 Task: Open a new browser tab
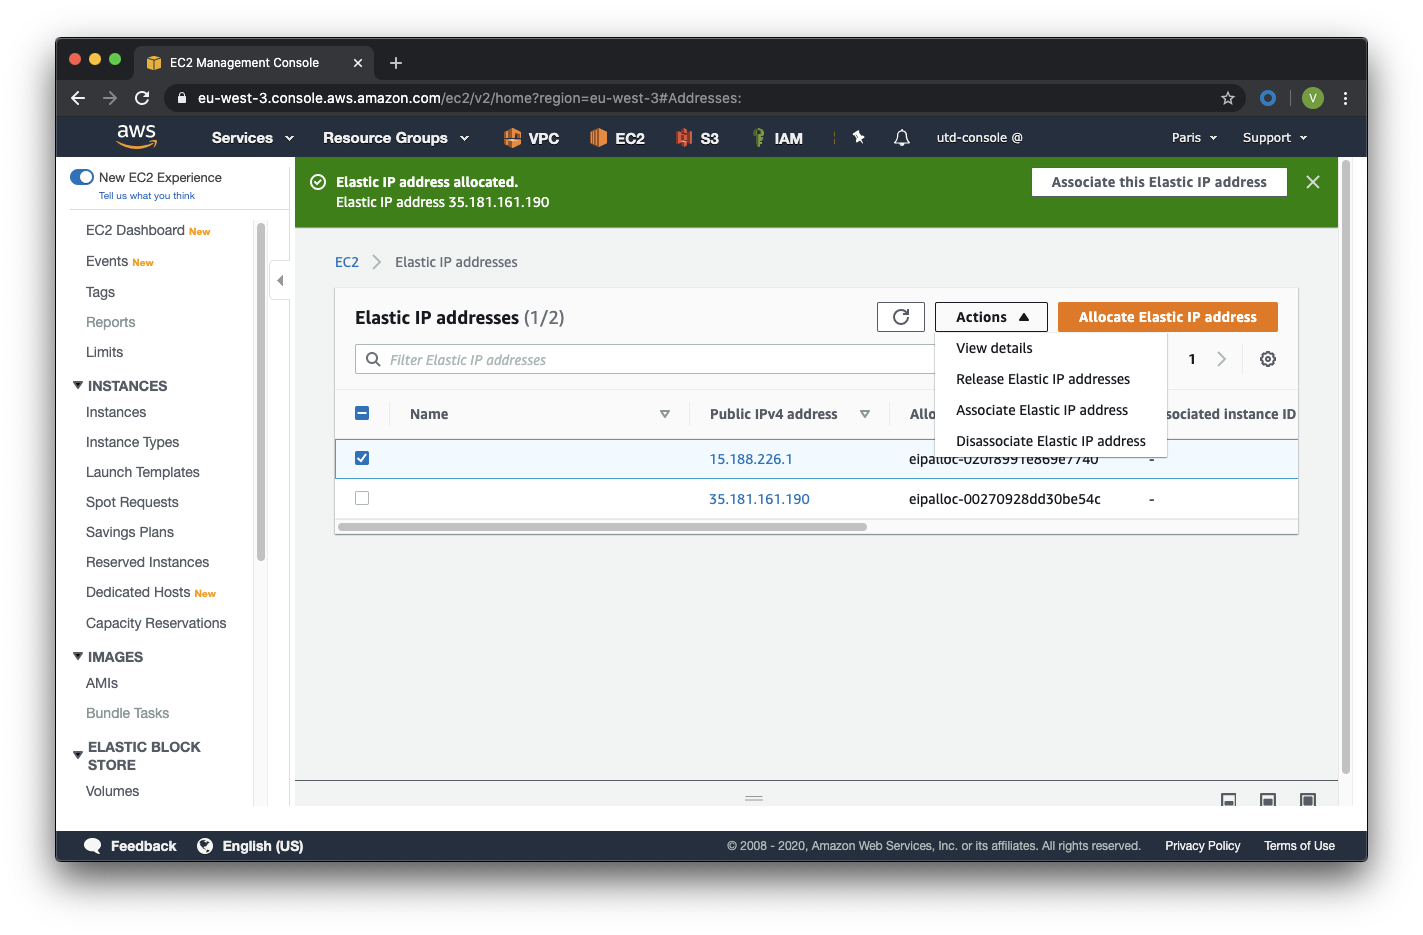click(x=396, y=63)
